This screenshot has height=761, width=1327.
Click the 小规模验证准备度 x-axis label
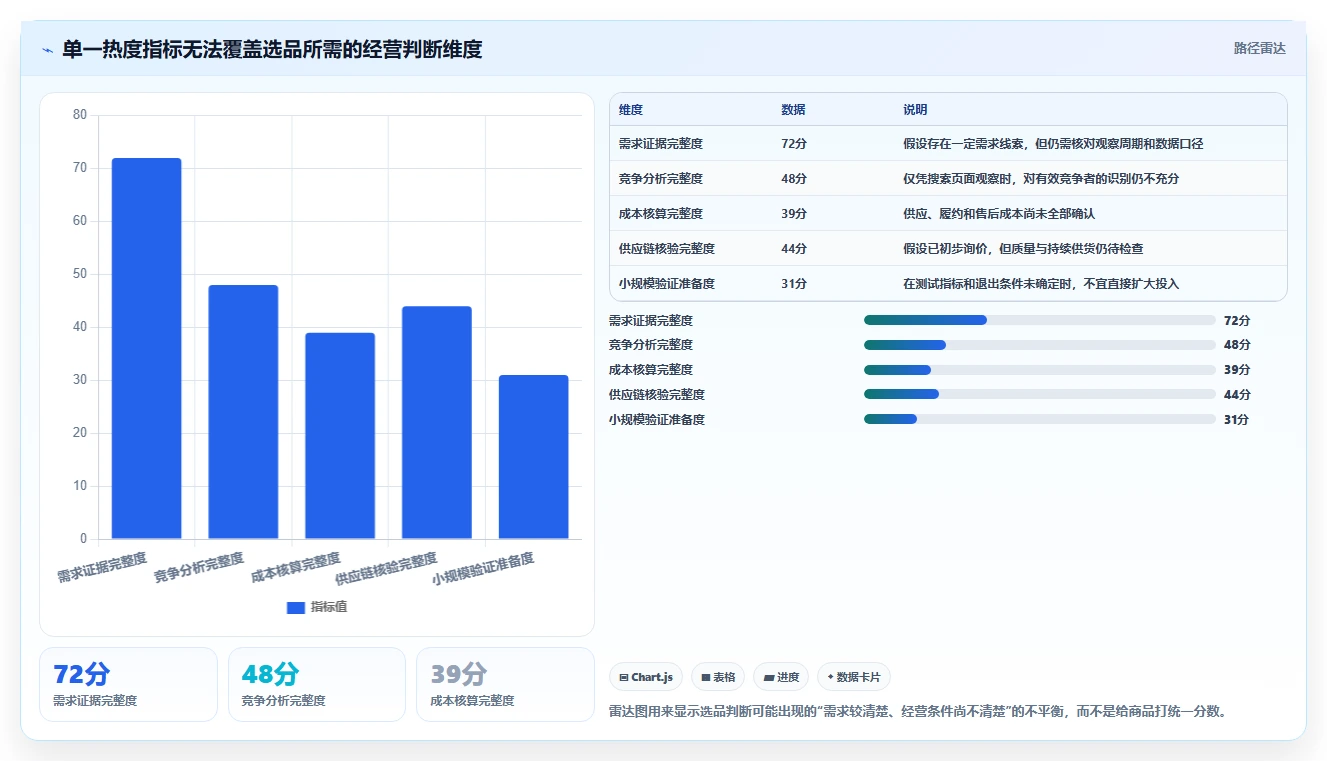pyautogui.click(x=483, y=568)
